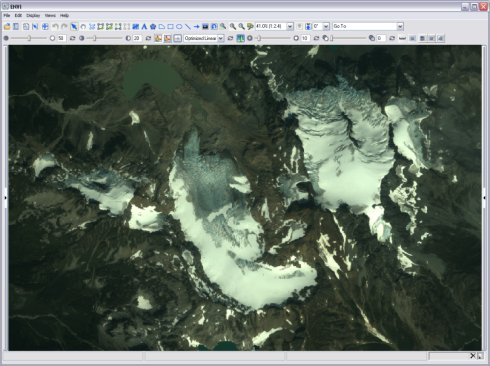Click the reset transparency refresh button
Screen dimensions: 490x366
point(392,38)
